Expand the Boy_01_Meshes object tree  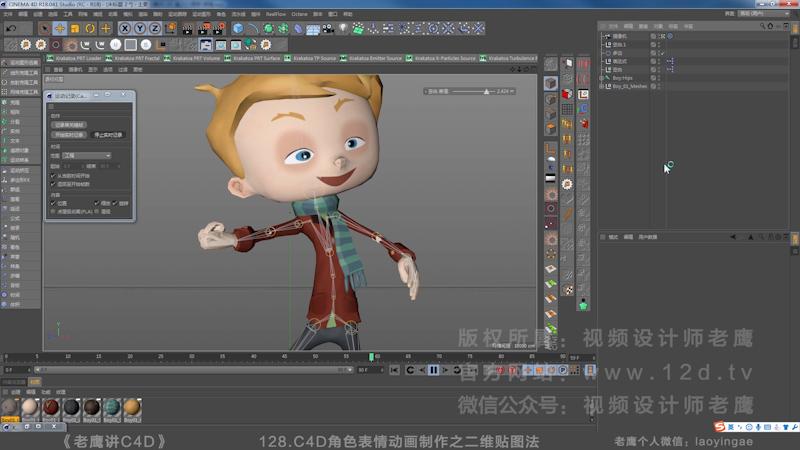pyautogui.click(x=602, y=87)
